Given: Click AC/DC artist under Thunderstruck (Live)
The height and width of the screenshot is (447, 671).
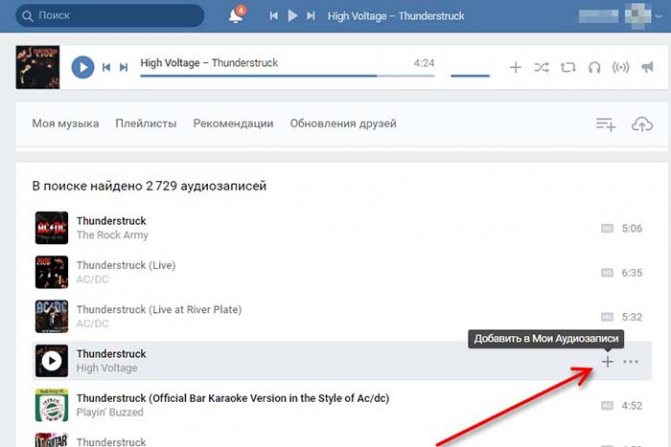Looking at the screenshot, I should pos(92,279).
